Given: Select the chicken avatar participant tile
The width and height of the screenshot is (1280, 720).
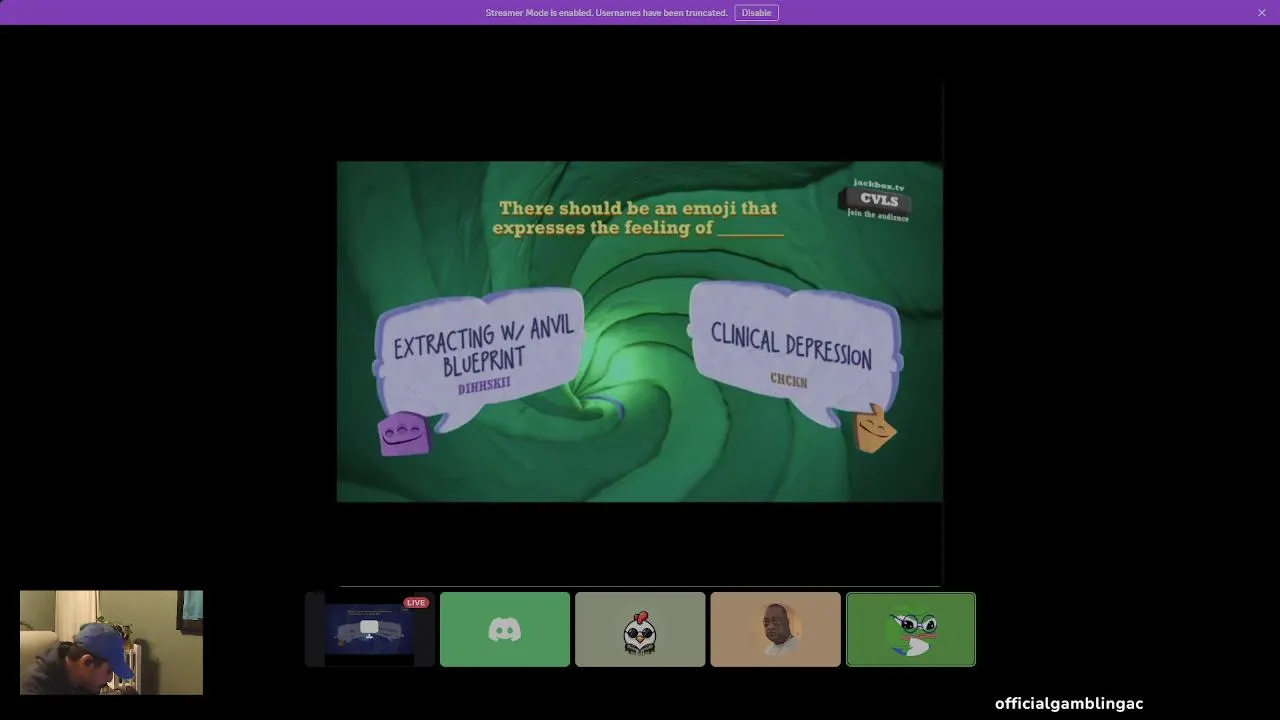Looking at the screenshot, I should point(640,629).
